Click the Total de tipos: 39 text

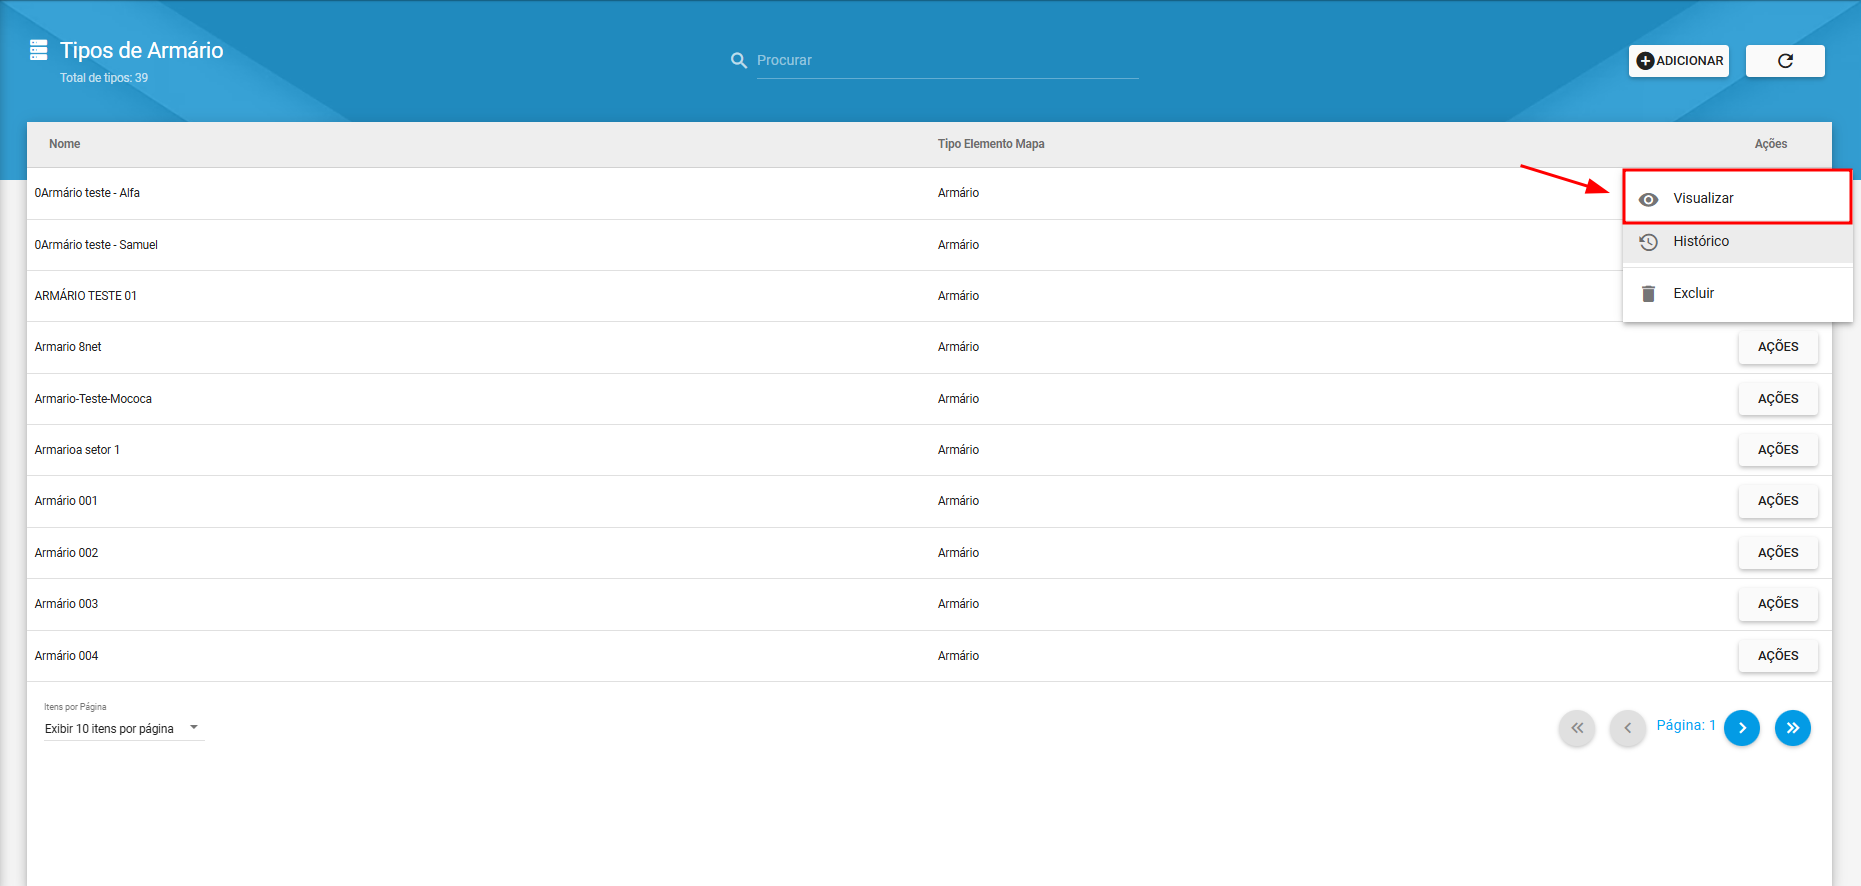104,78
